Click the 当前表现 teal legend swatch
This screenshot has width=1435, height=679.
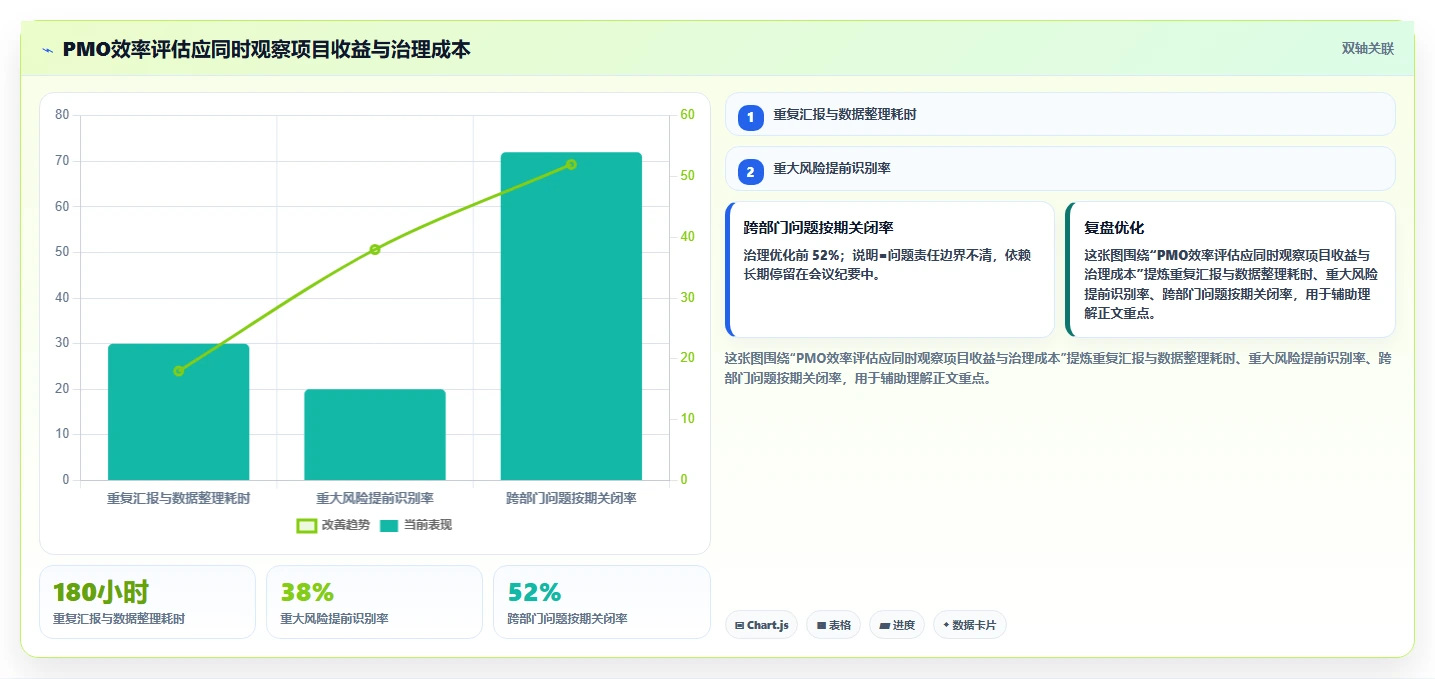pos(389,525)
